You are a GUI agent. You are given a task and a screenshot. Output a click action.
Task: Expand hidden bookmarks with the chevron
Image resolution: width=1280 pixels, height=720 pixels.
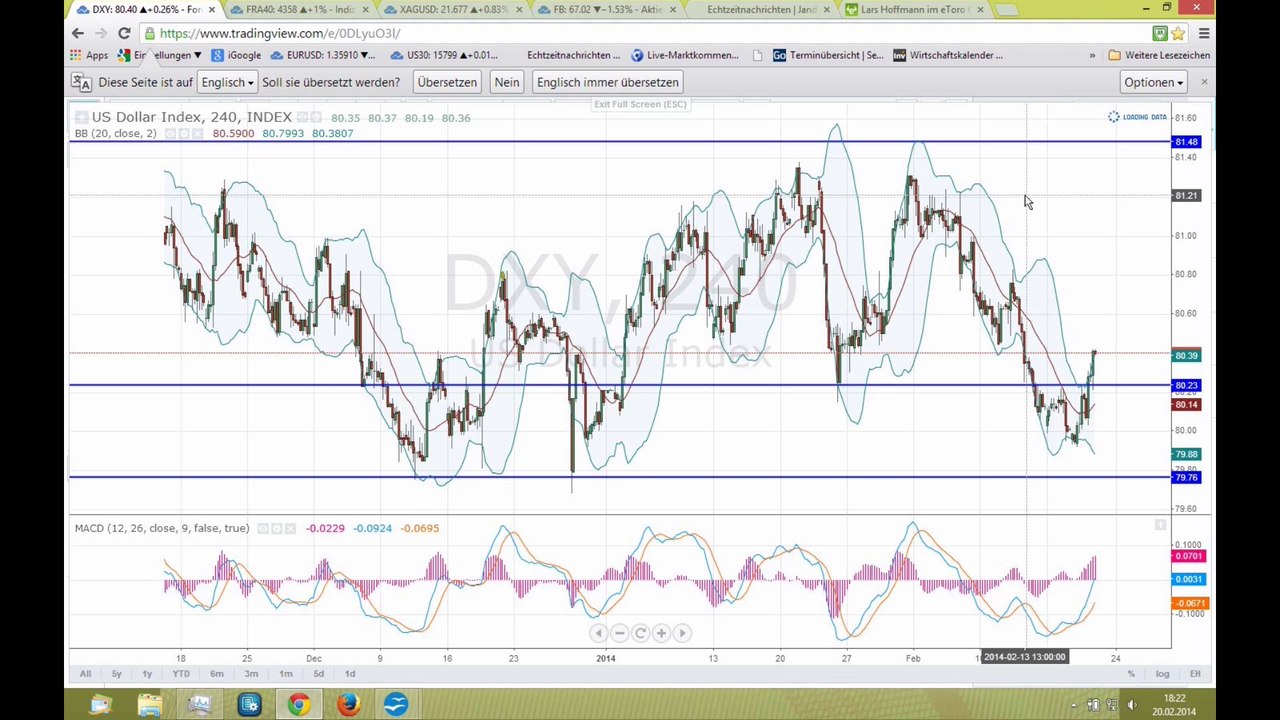[1092, 55]
